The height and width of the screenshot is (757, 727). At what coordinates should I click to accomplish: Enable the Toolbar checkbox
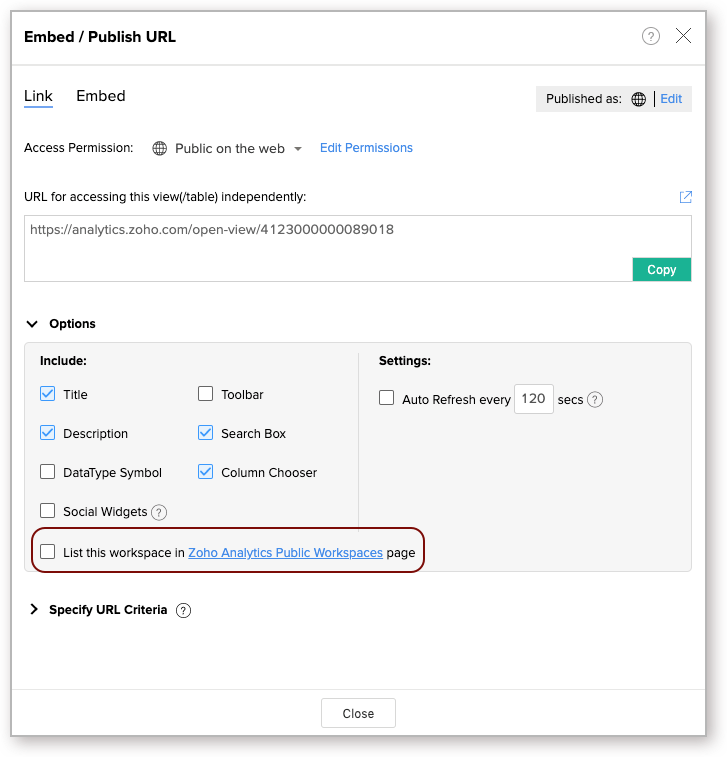click(x=206, y=394)
